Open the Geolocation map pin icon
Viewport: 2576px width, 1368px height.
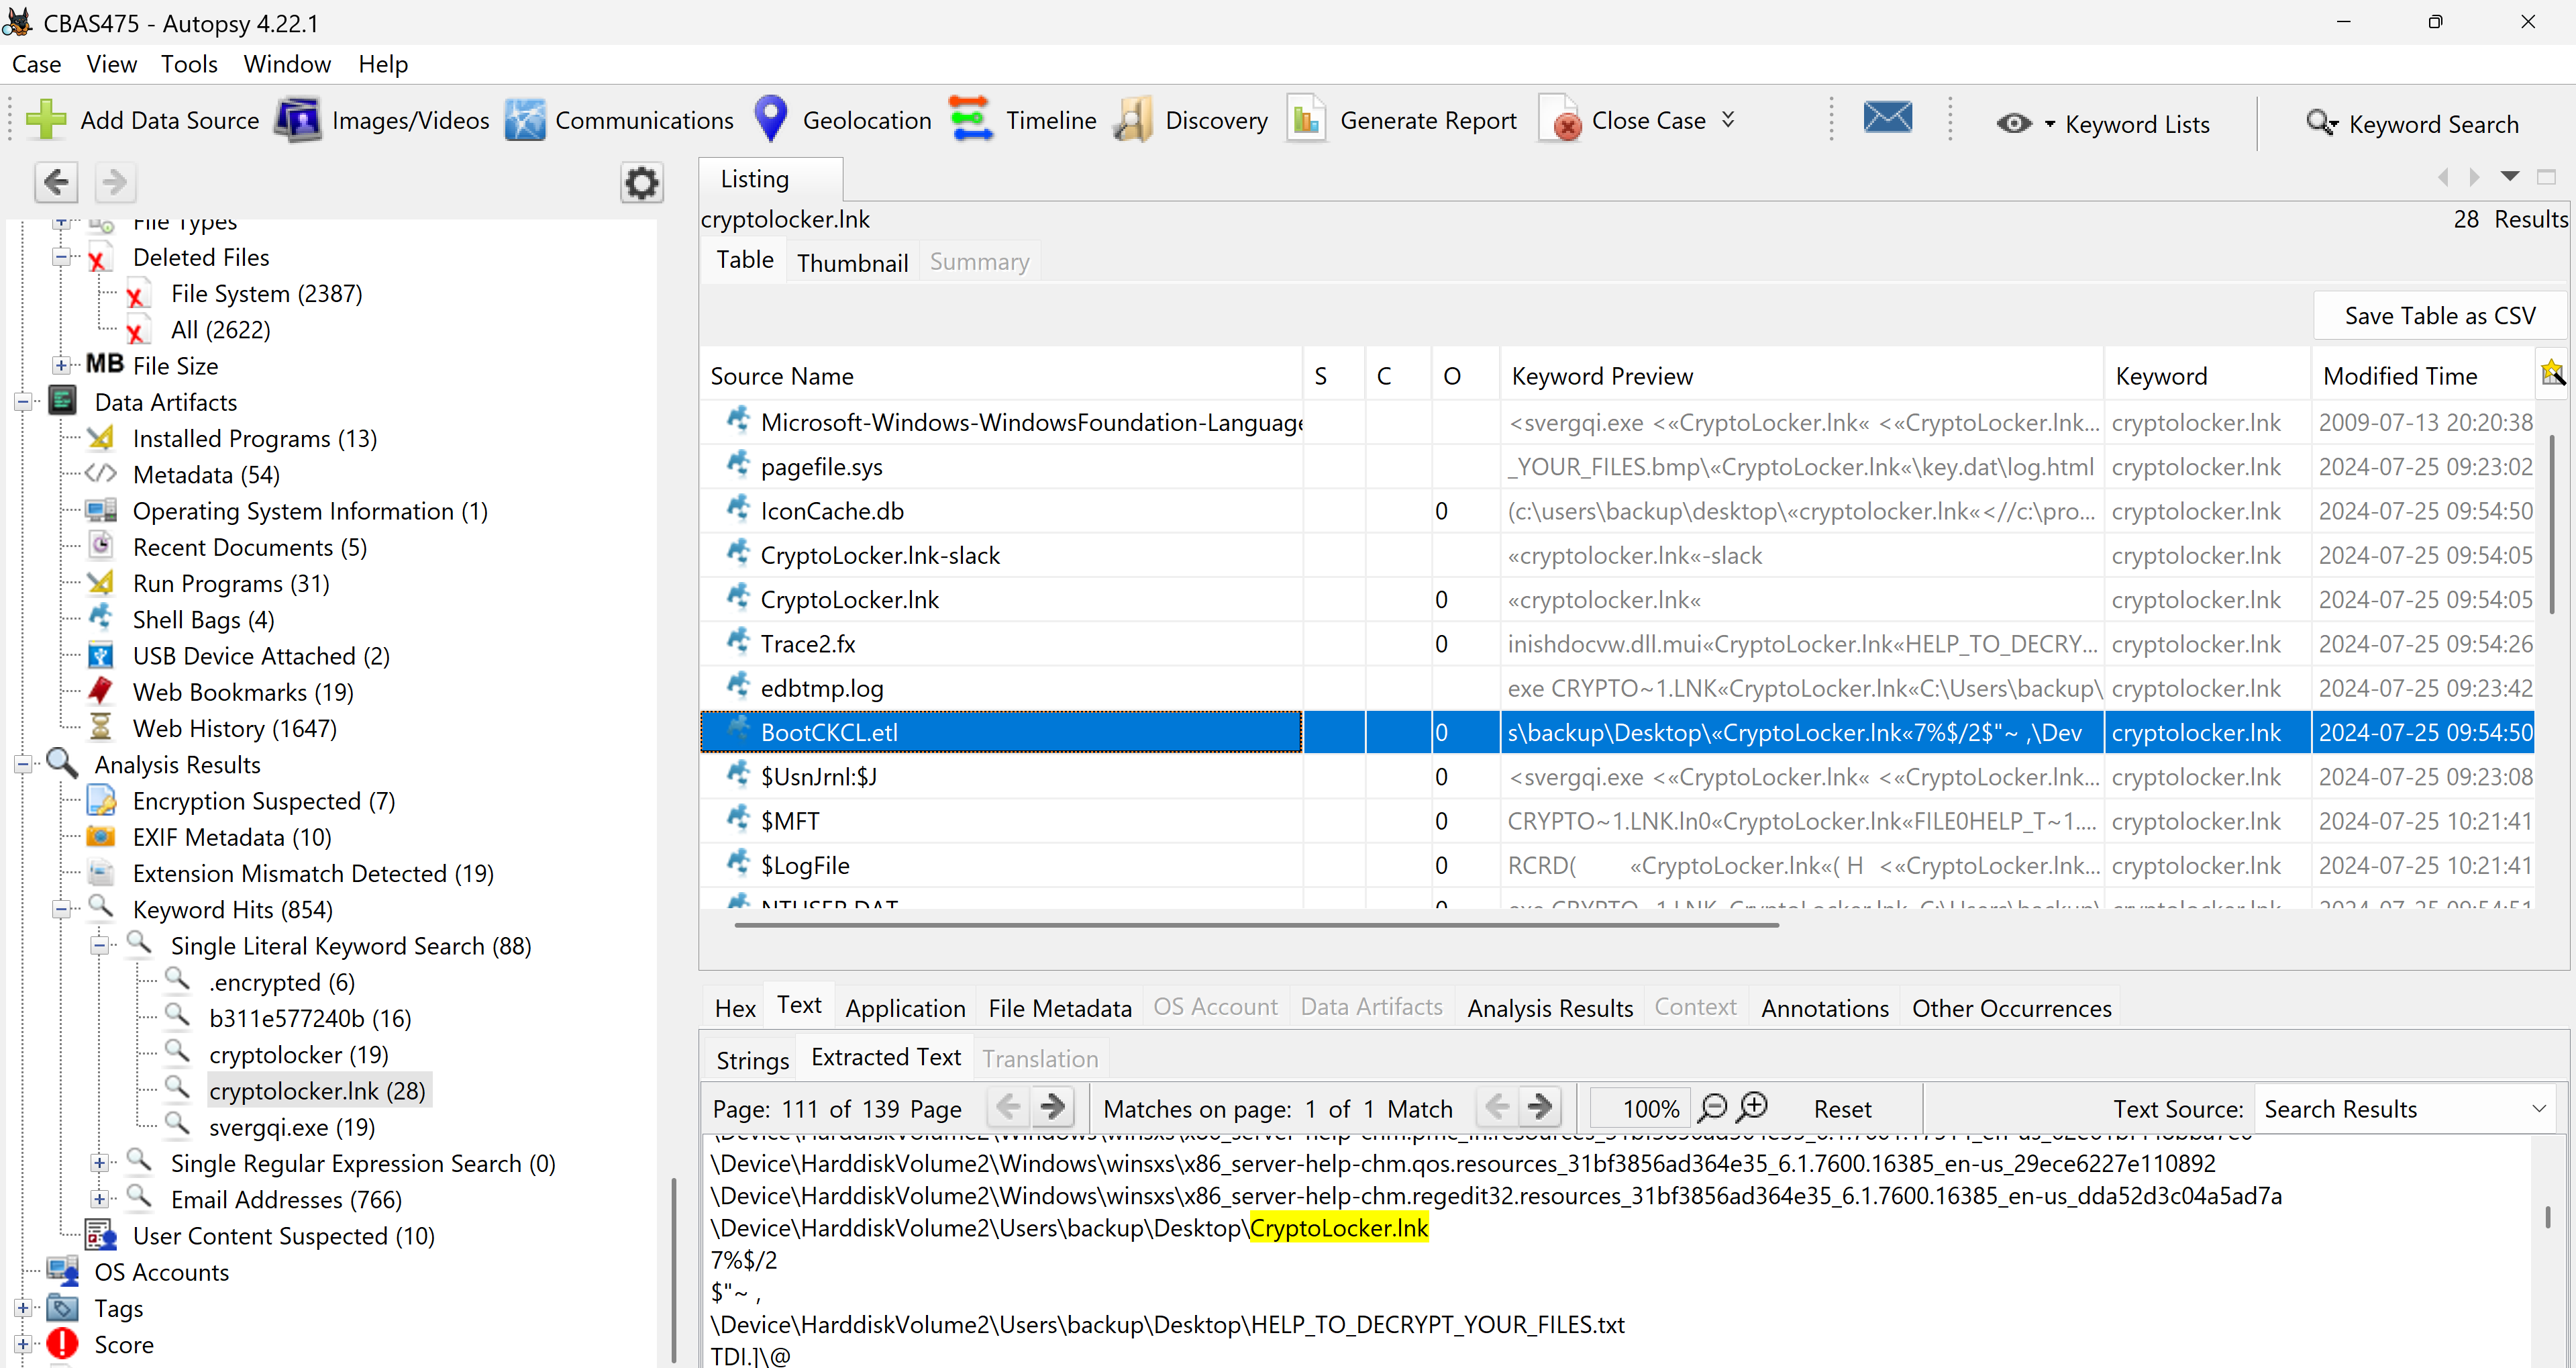[x=770, y=119]
